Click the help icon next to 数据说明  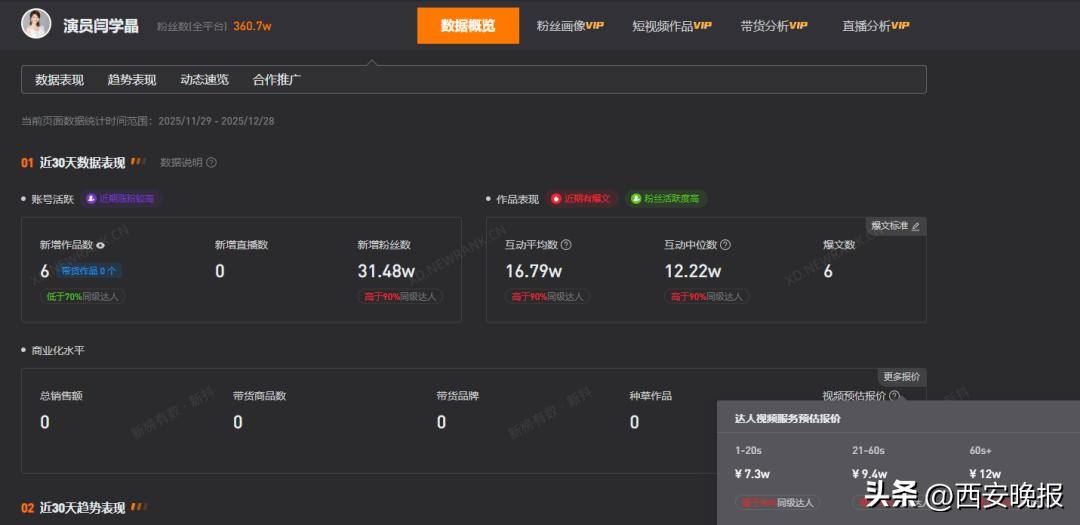pos(211,162)
